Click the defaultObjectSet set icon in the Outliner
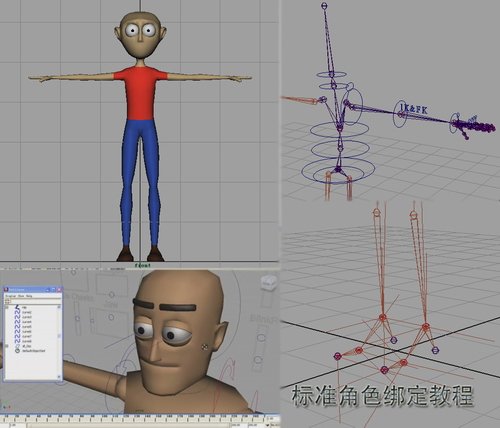This screenshot has width=500, height=428. pos(17,351)
